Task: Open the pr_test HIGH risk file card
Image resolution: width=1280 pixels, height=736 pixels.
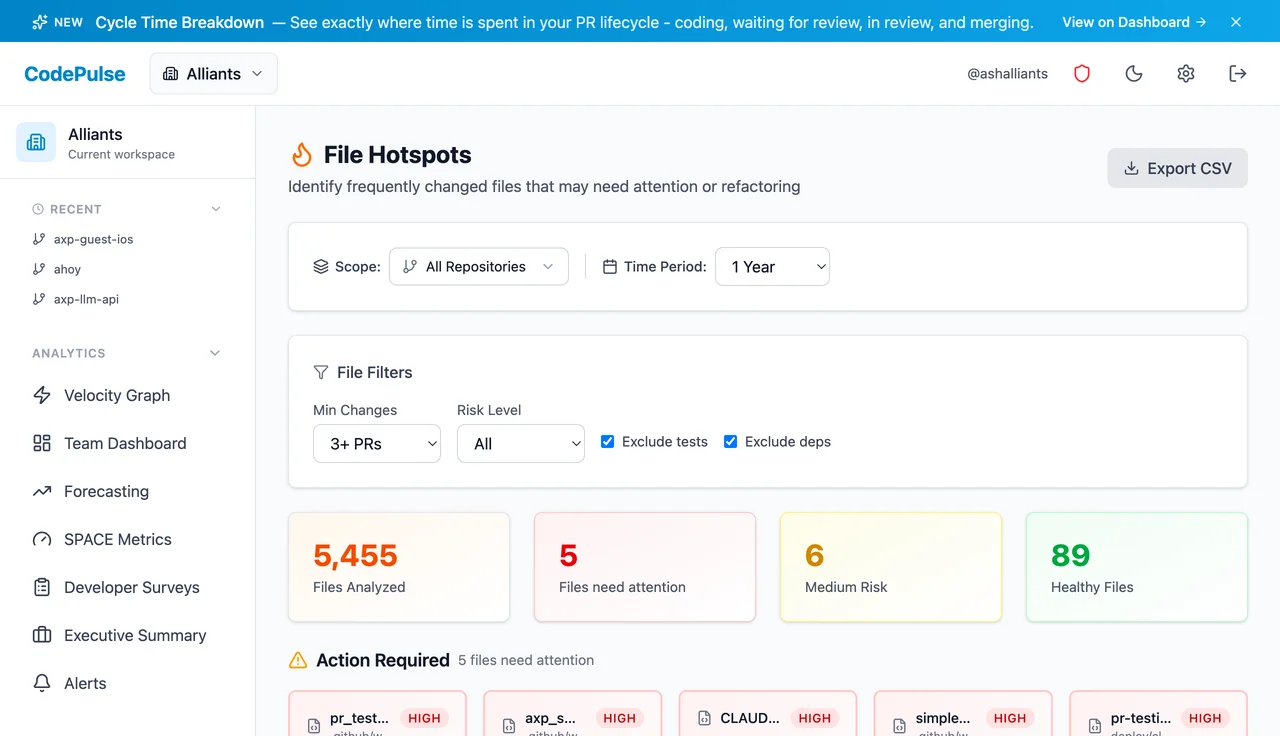Action: (x=377, y=713)
